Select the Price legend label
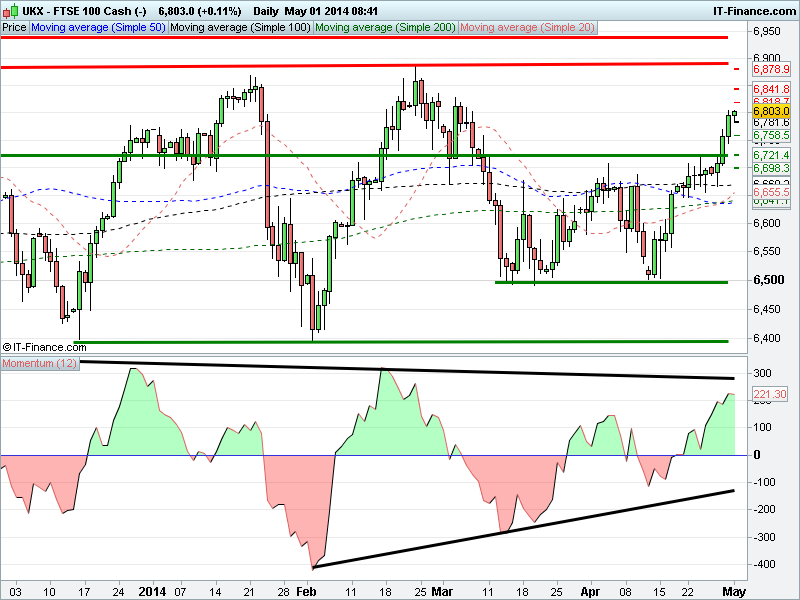This screenshot has height=600, width=800. (x=15, y=28)
